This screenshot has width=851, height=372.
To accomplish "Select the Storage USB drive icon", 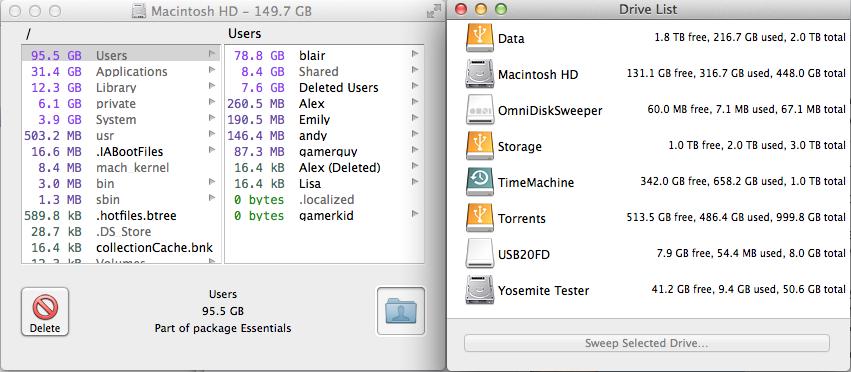I will coord(479,146).
